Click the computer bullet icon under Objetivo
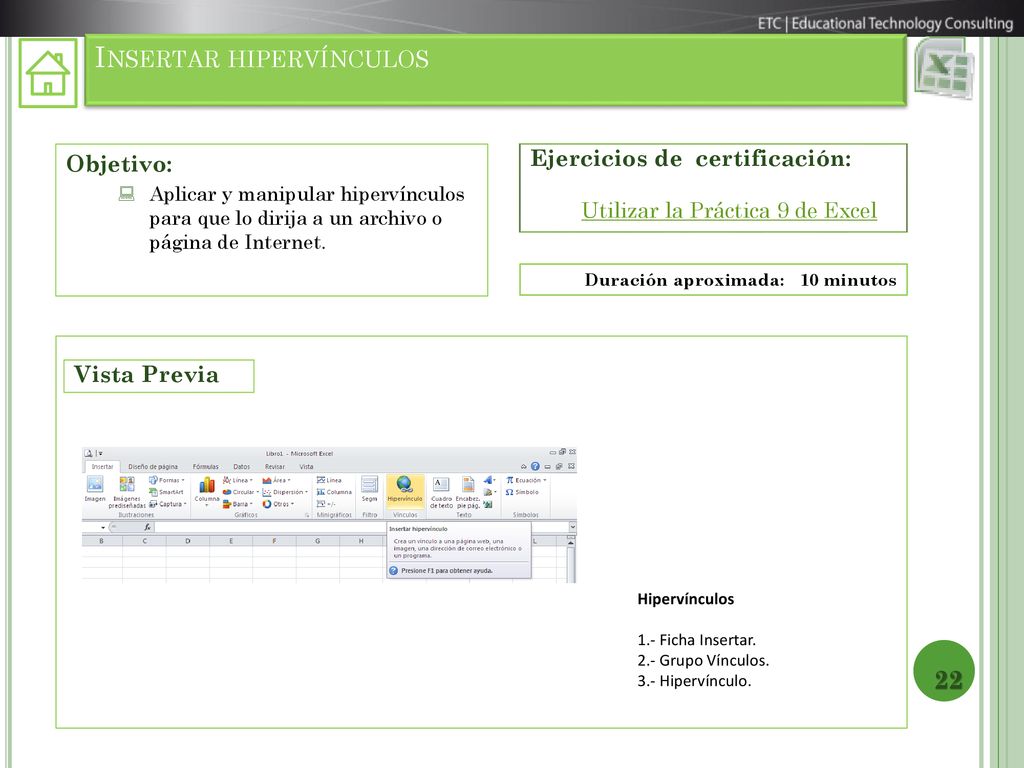Viewport: 1024px width, 768px height. [127, 194]
